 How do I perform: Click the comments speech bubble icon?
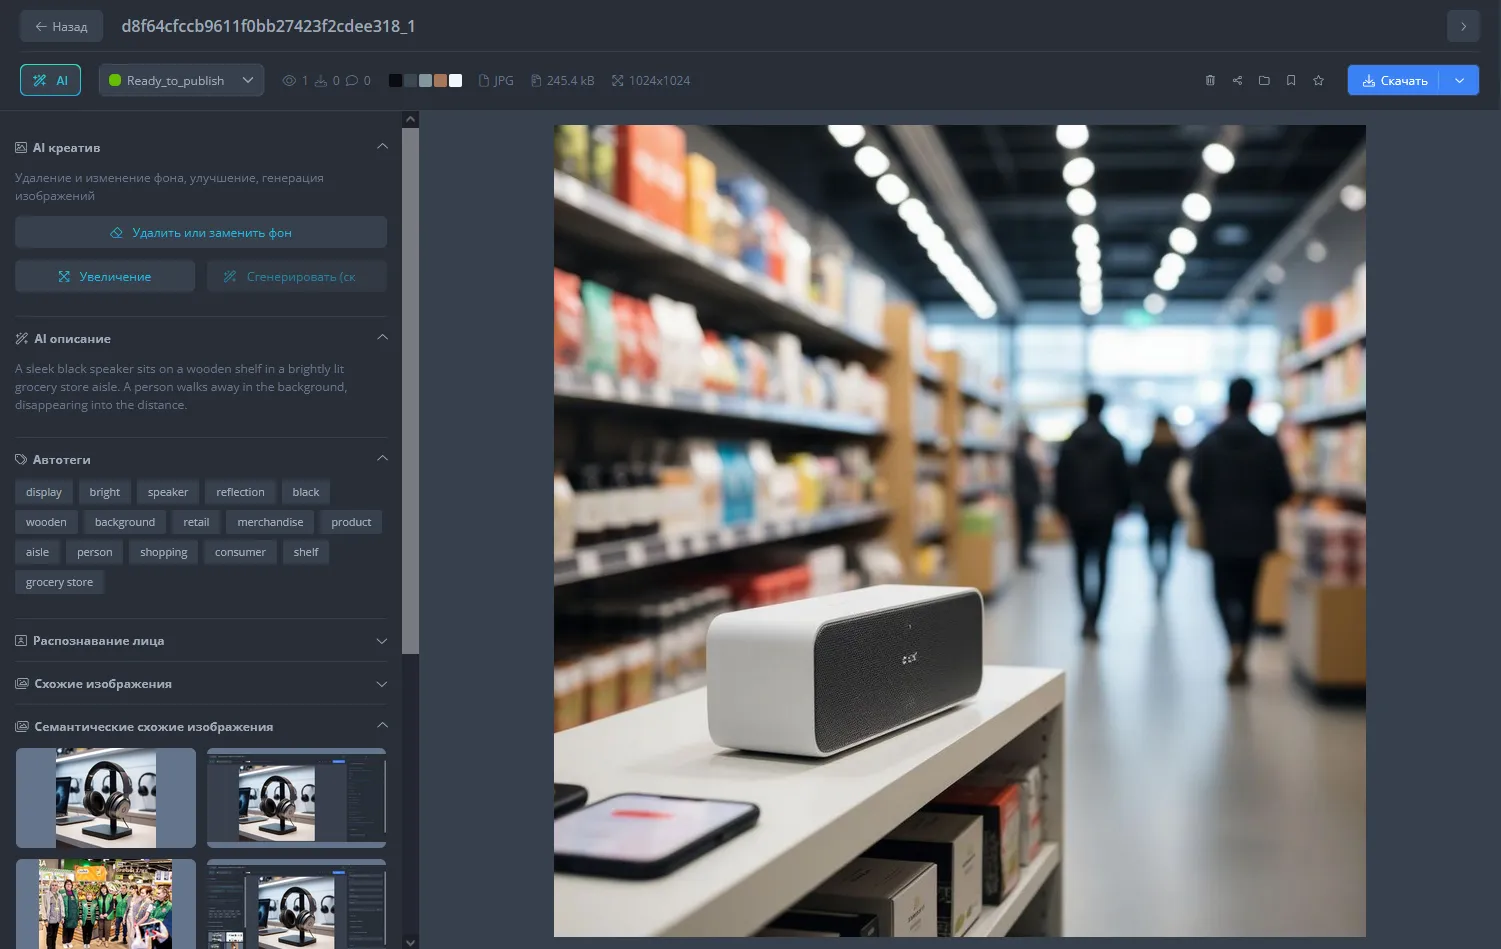(x=352, y=81)
